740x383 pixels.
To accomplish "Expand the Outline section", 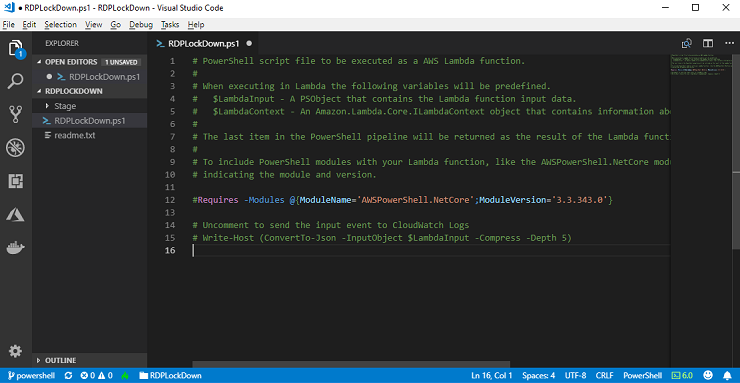I will [x=60, y=360].
